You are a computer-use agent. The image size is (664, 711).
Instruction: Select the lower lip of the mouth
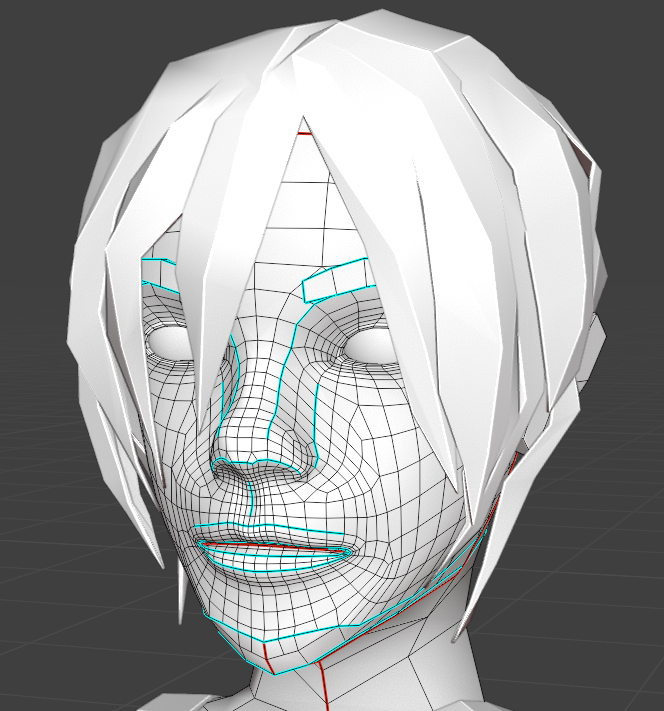tap(272, 559)
